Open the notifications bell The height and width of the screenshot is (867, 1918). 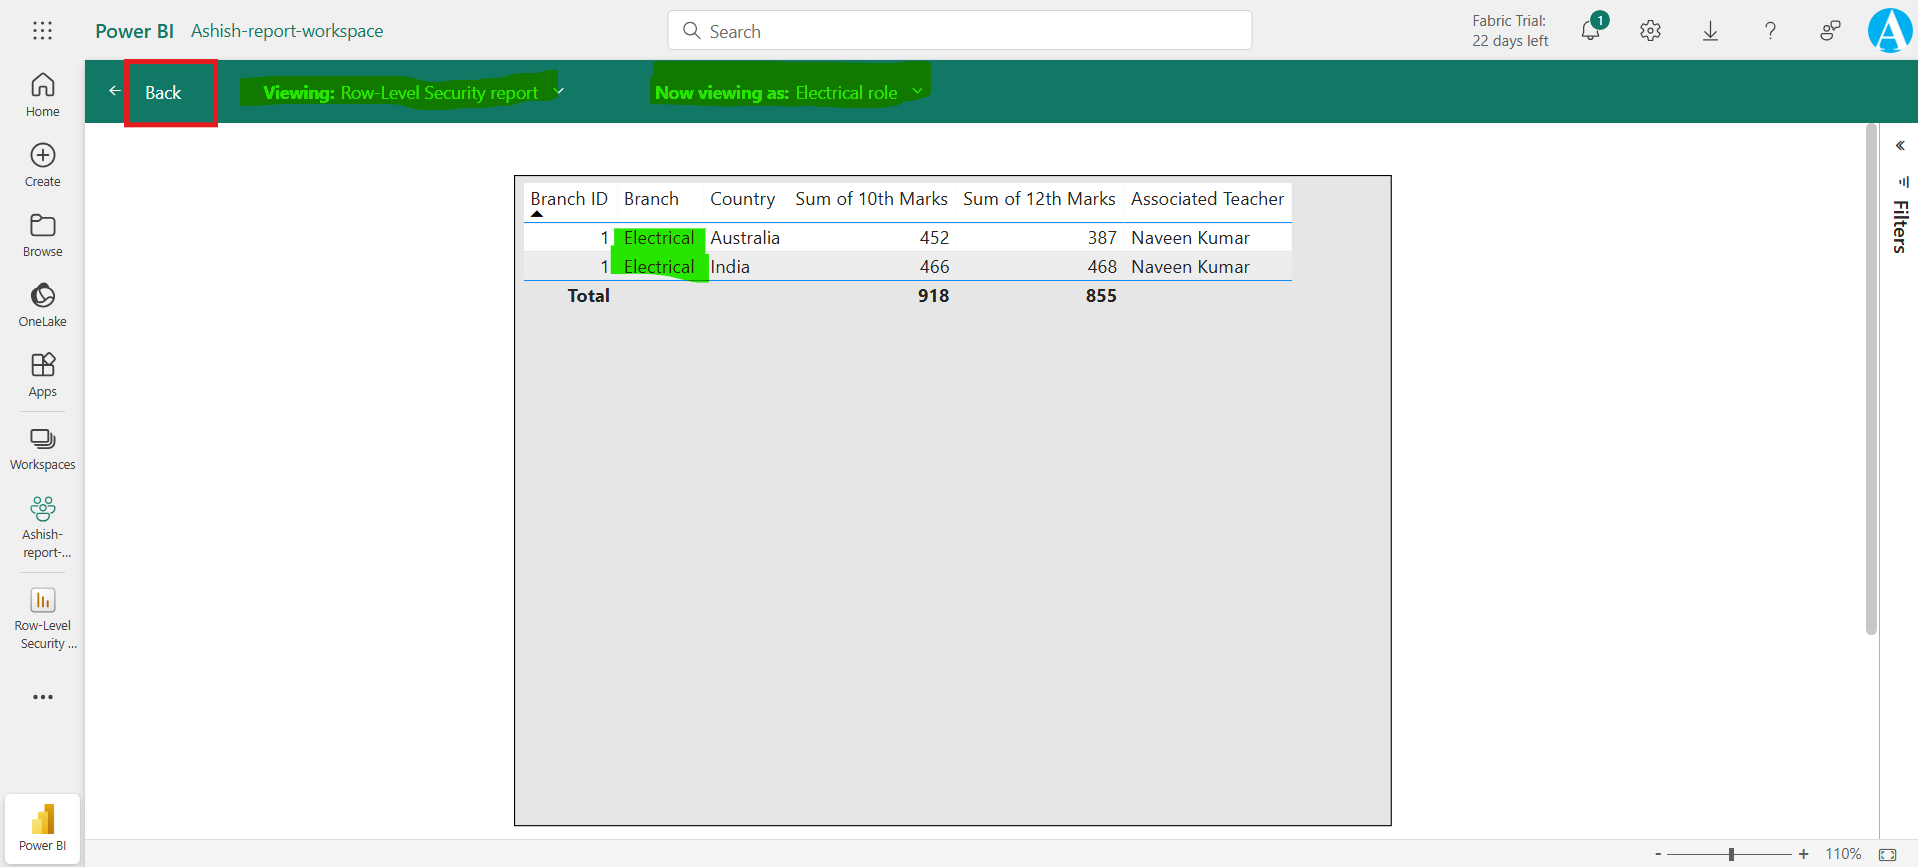[x=1590, y=31]
